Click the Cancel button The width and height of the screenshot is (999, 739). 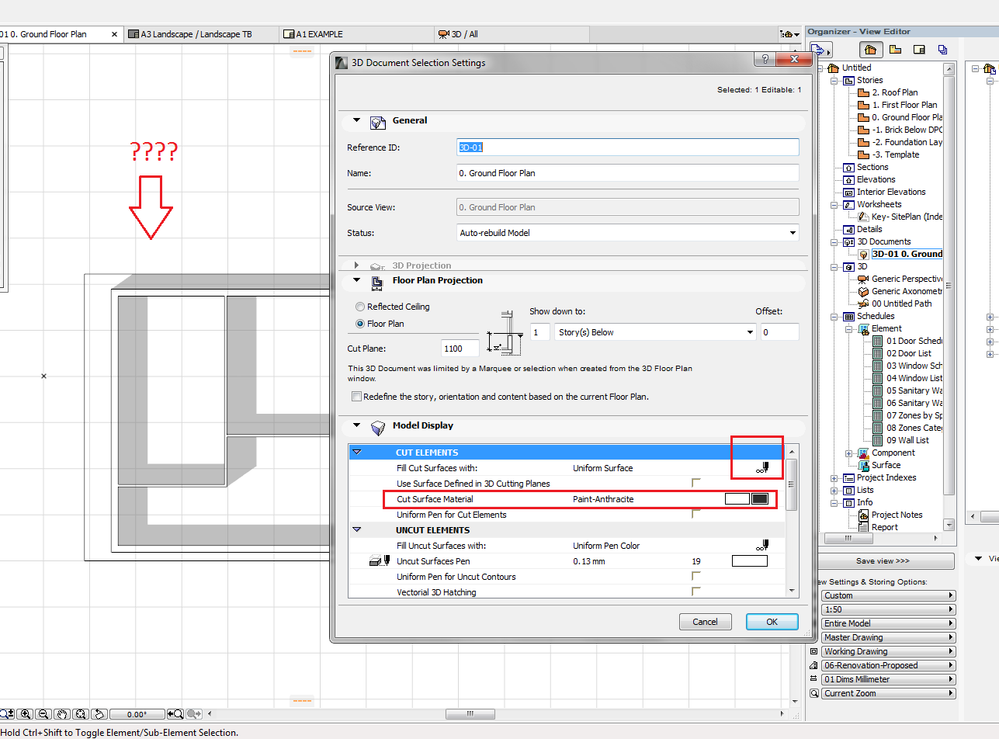pos(705,622)
